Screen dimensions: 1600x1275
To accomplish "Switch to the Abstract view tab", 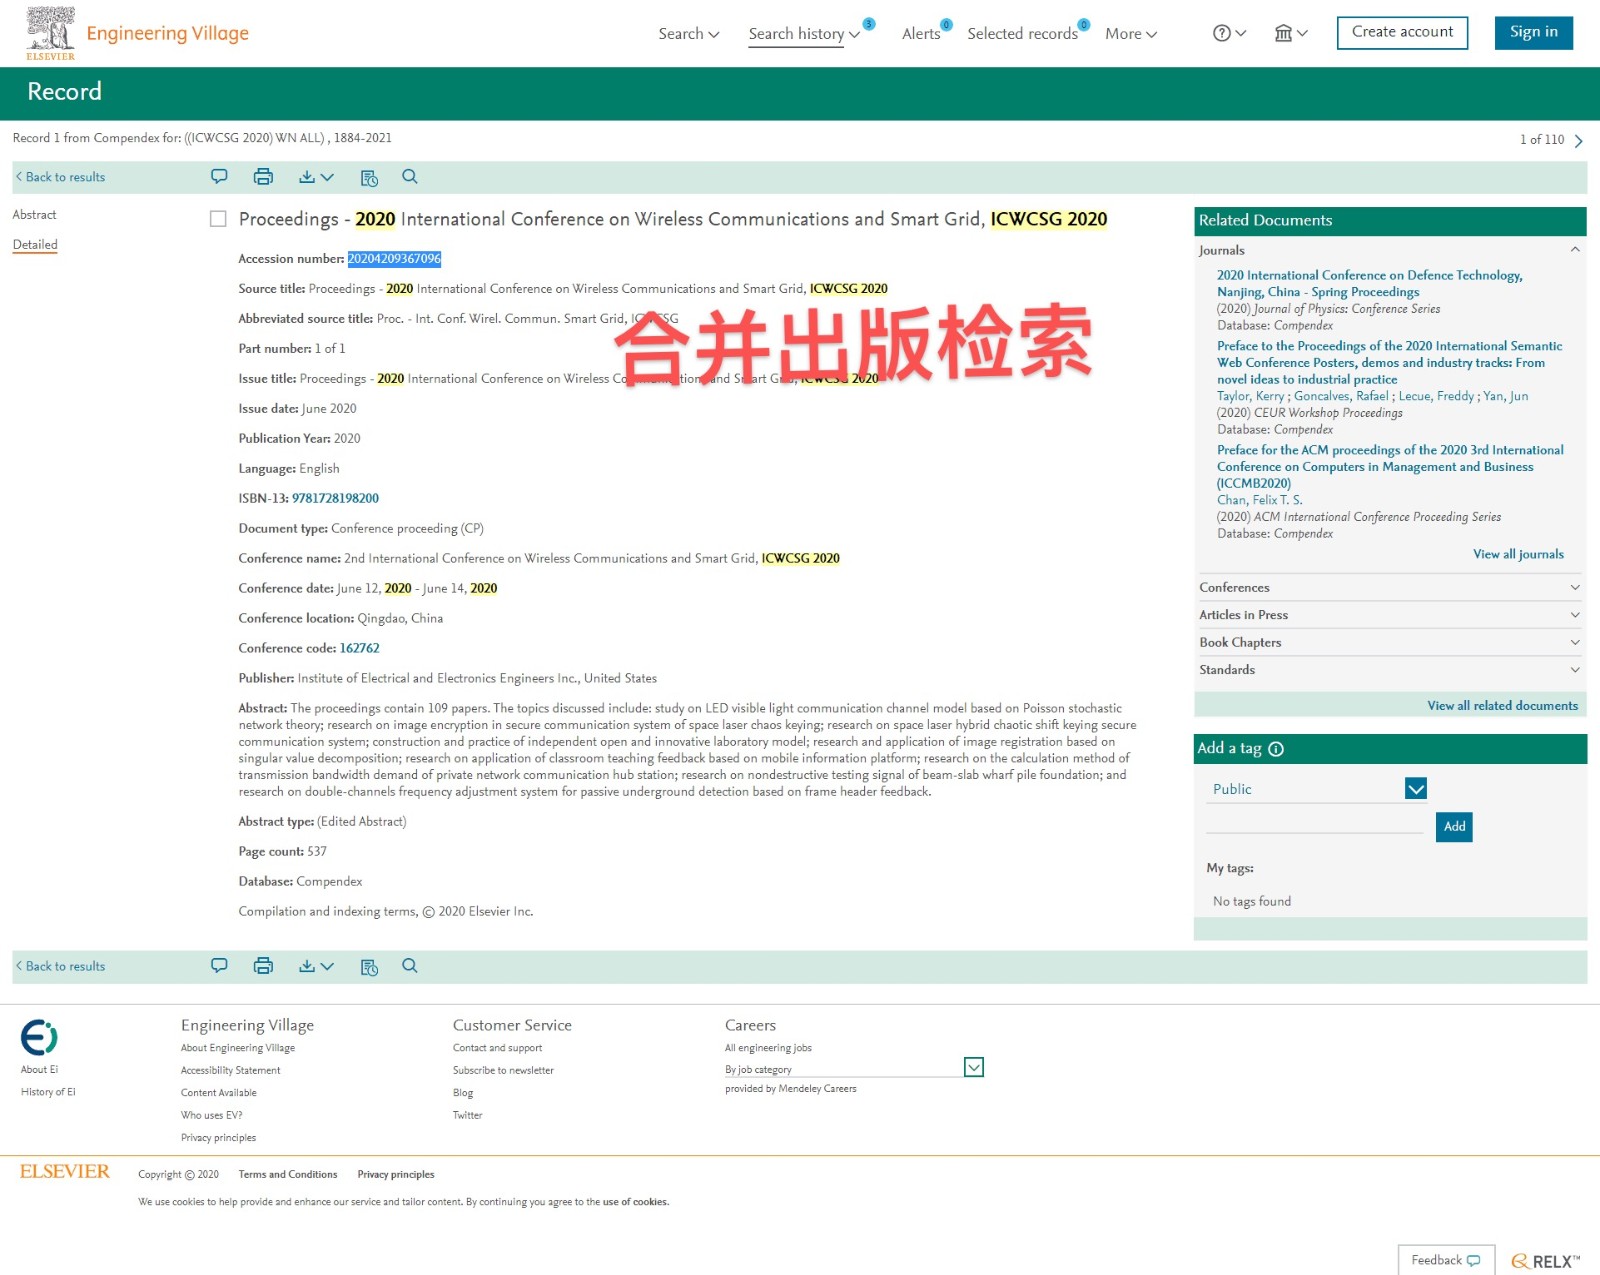I will [35, 215].
